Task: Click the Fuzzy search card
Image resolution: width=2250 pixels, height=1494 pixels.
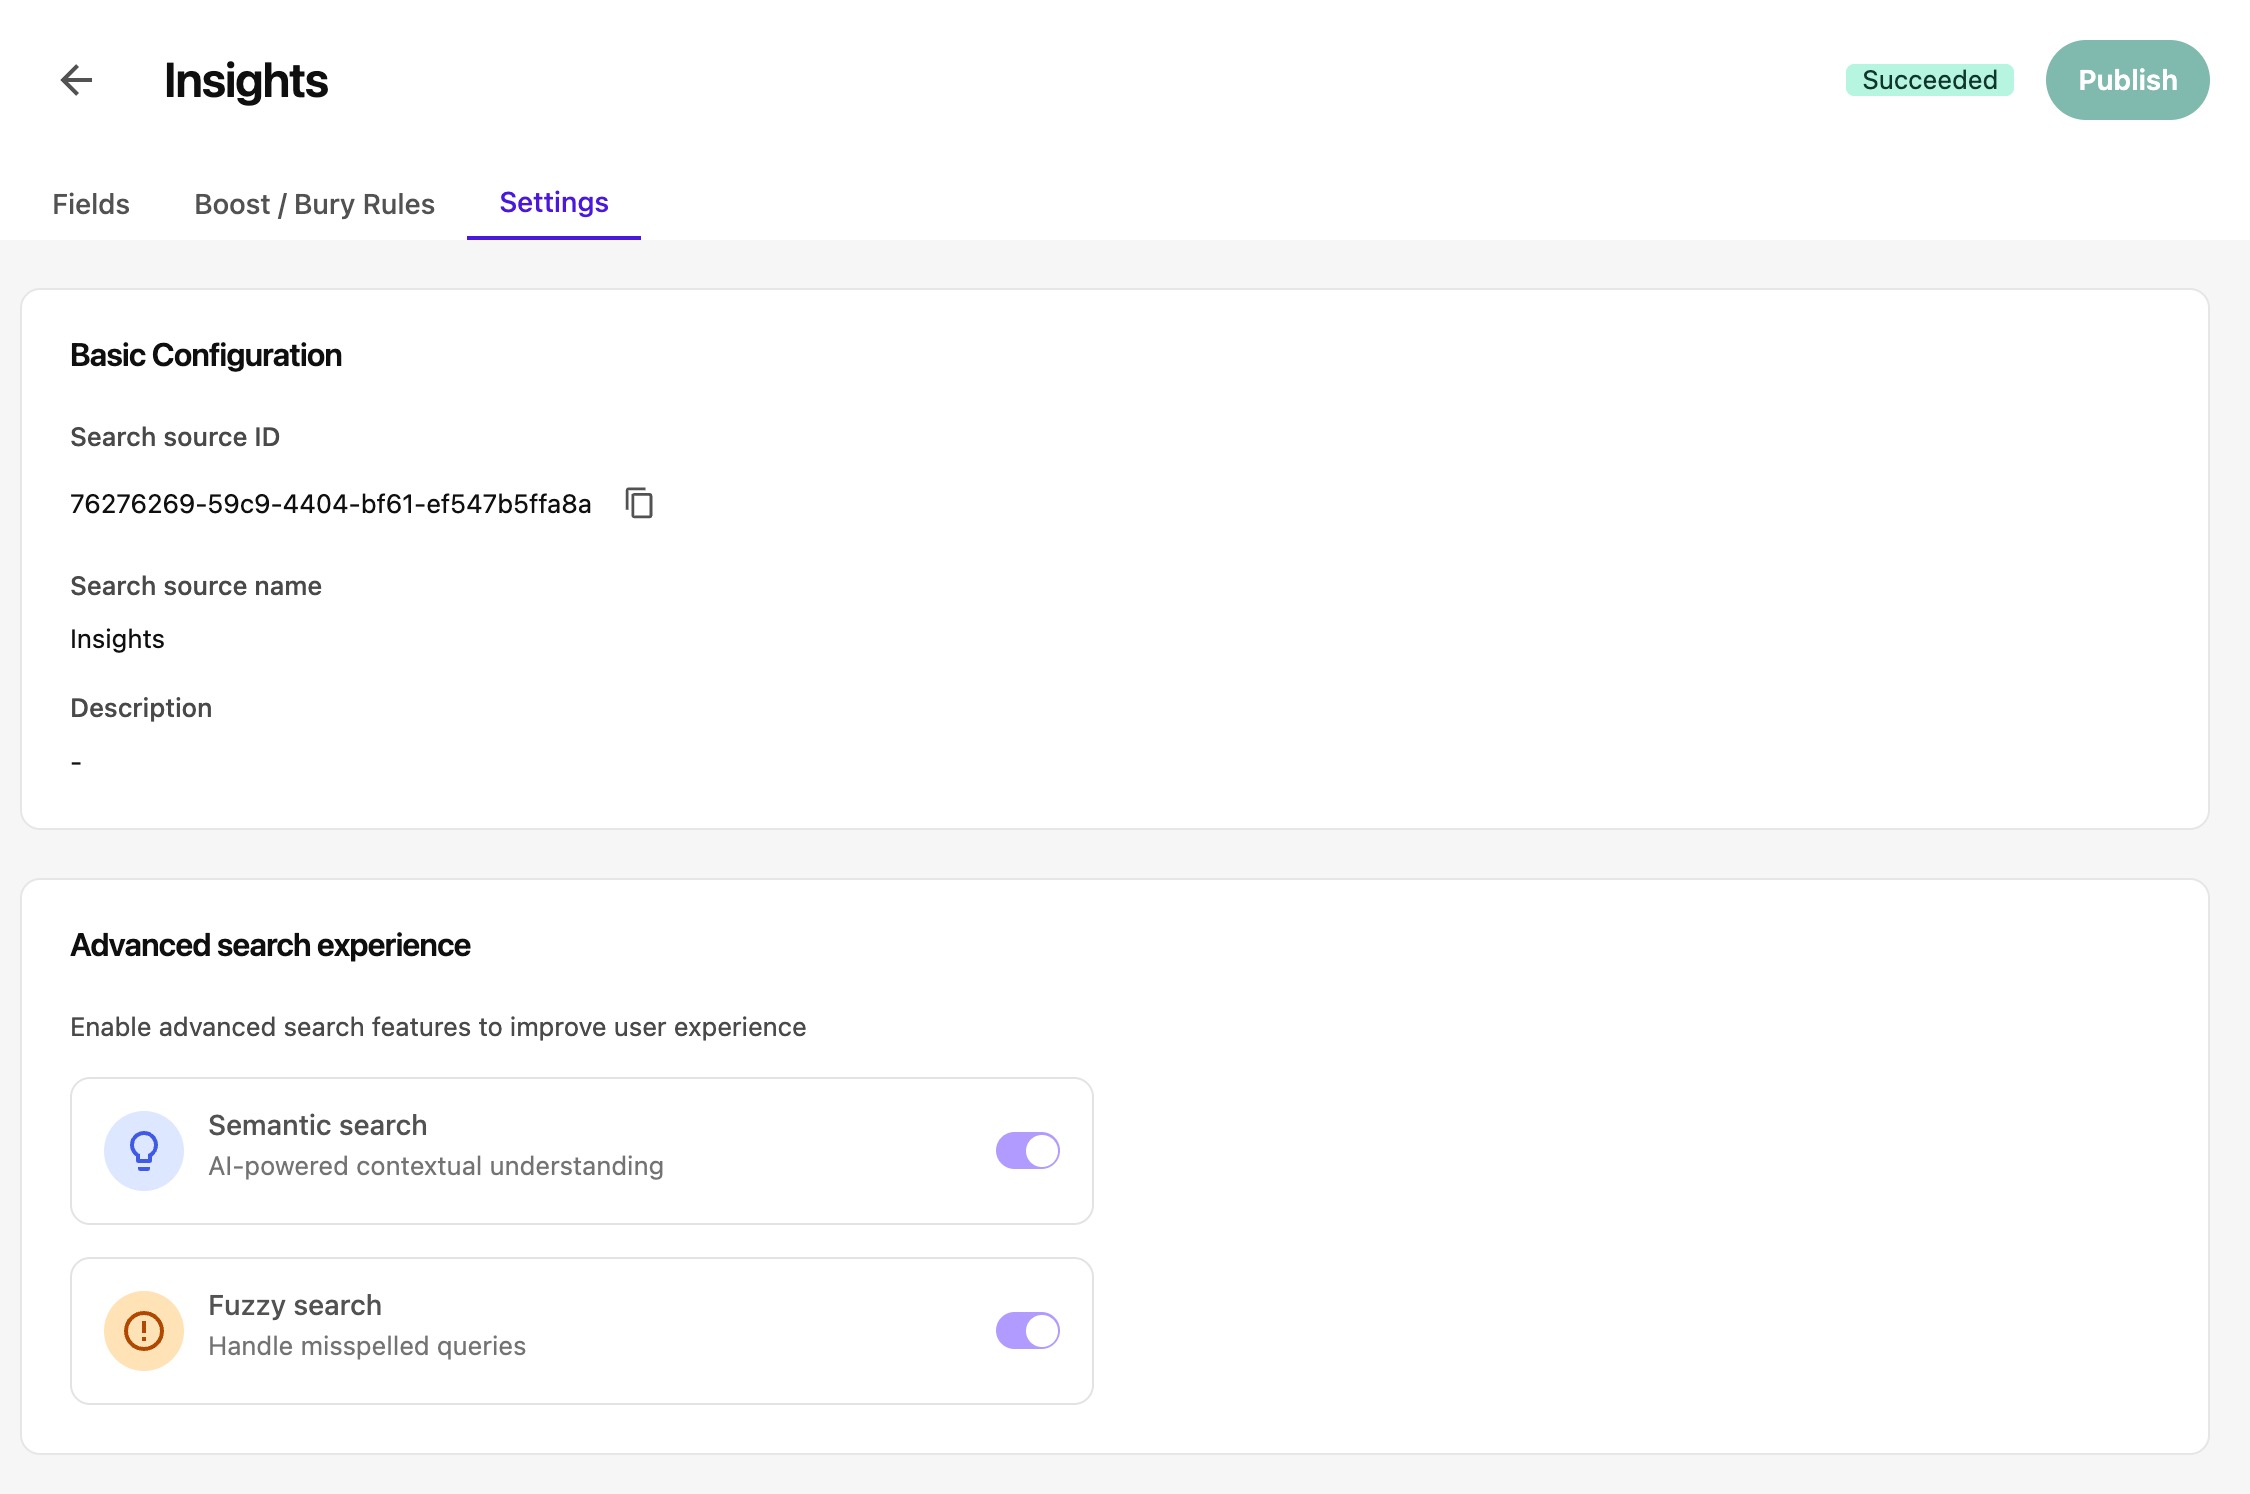Action: [582, 1330]
